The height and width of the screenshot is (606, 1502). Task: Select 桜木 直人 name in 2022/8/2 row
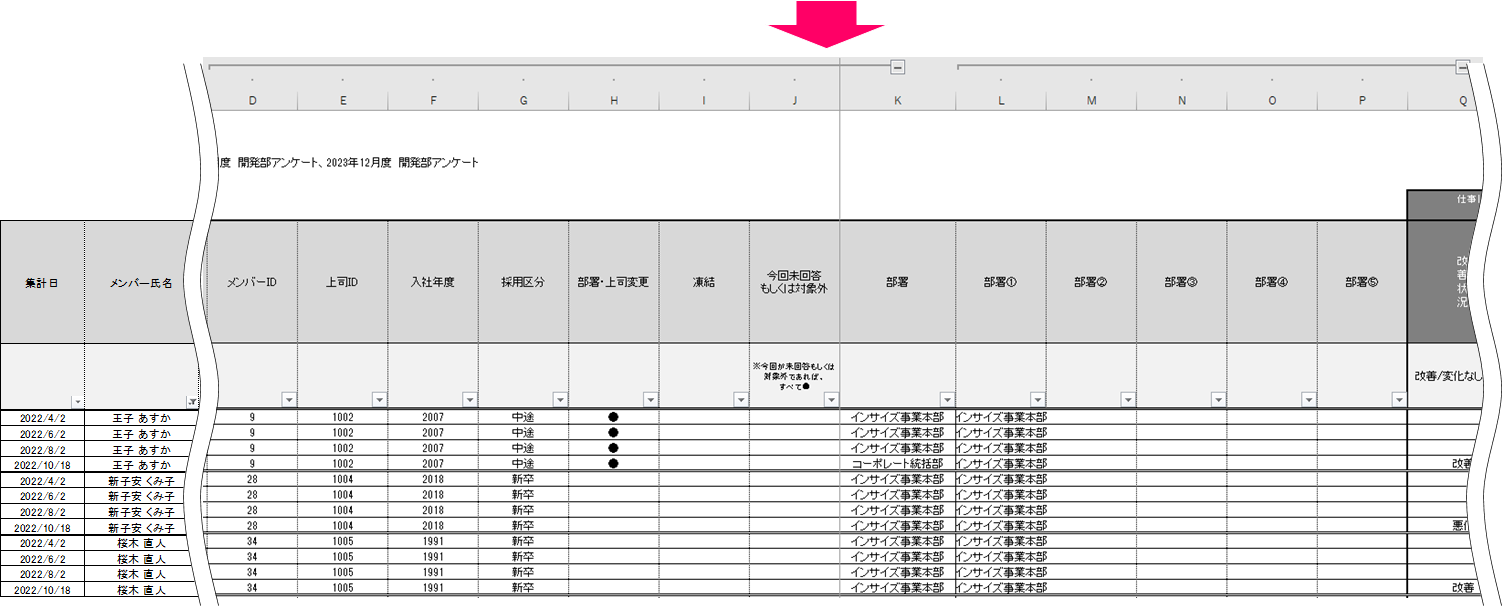click(141, 574)
